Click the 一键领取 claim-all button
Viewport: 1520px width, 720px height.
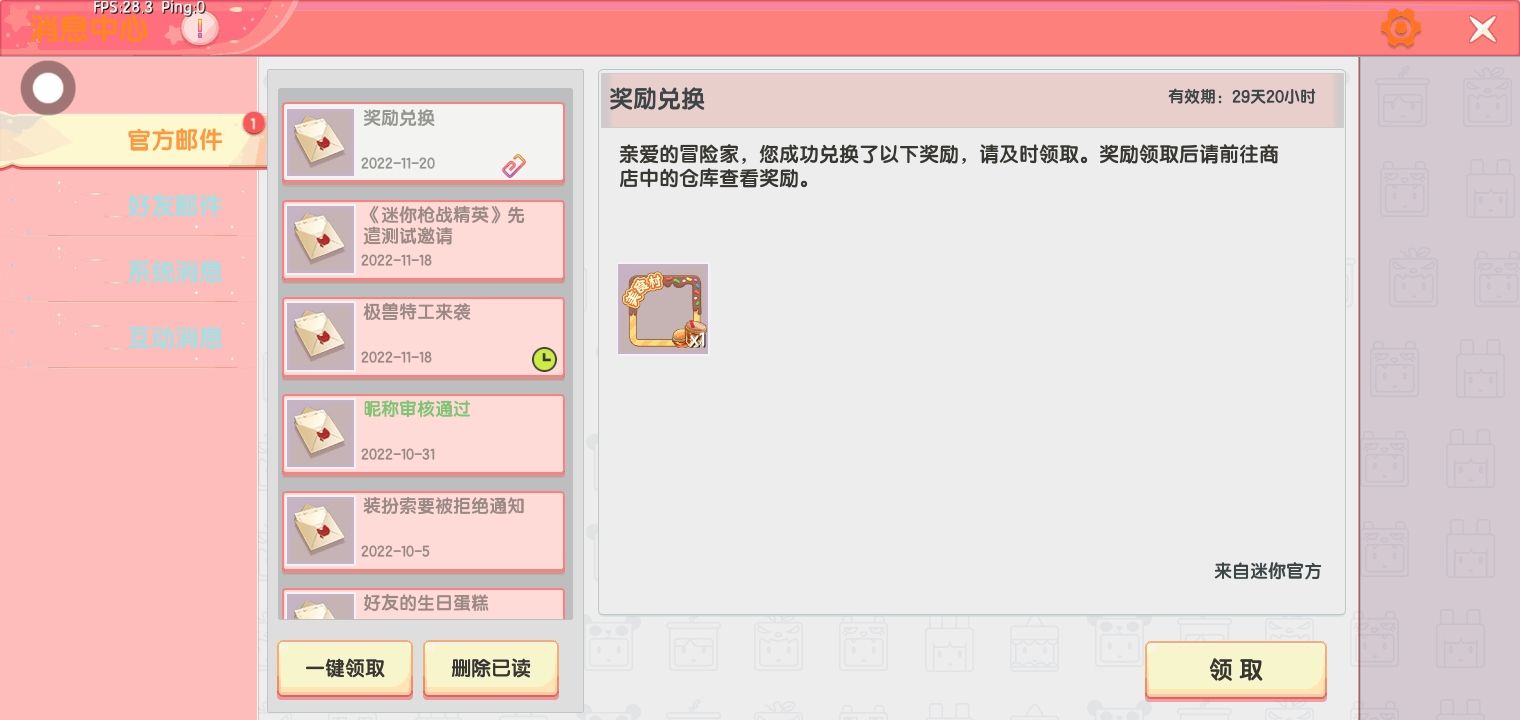tap(345, 669)
